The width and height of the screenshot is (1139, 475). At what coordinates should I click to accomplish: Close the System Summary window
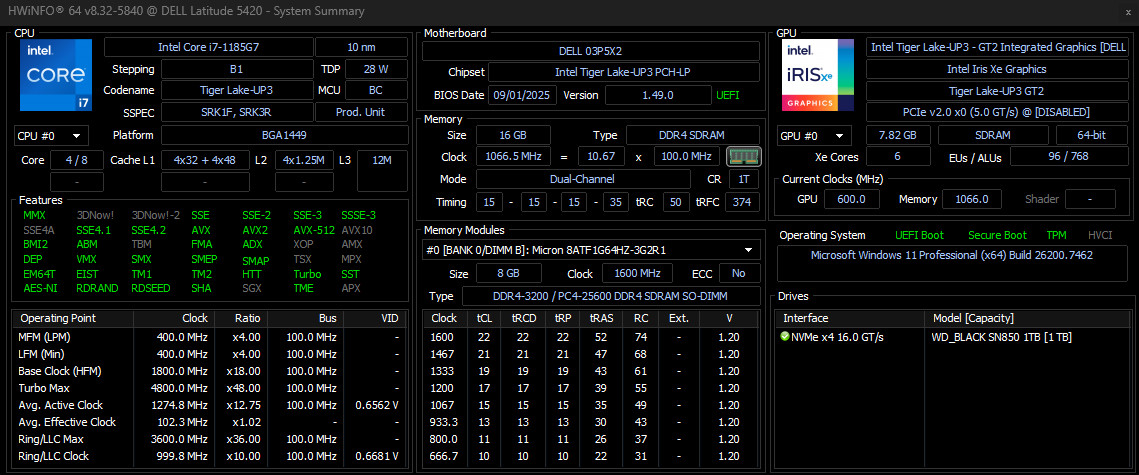coord(1127,12)
